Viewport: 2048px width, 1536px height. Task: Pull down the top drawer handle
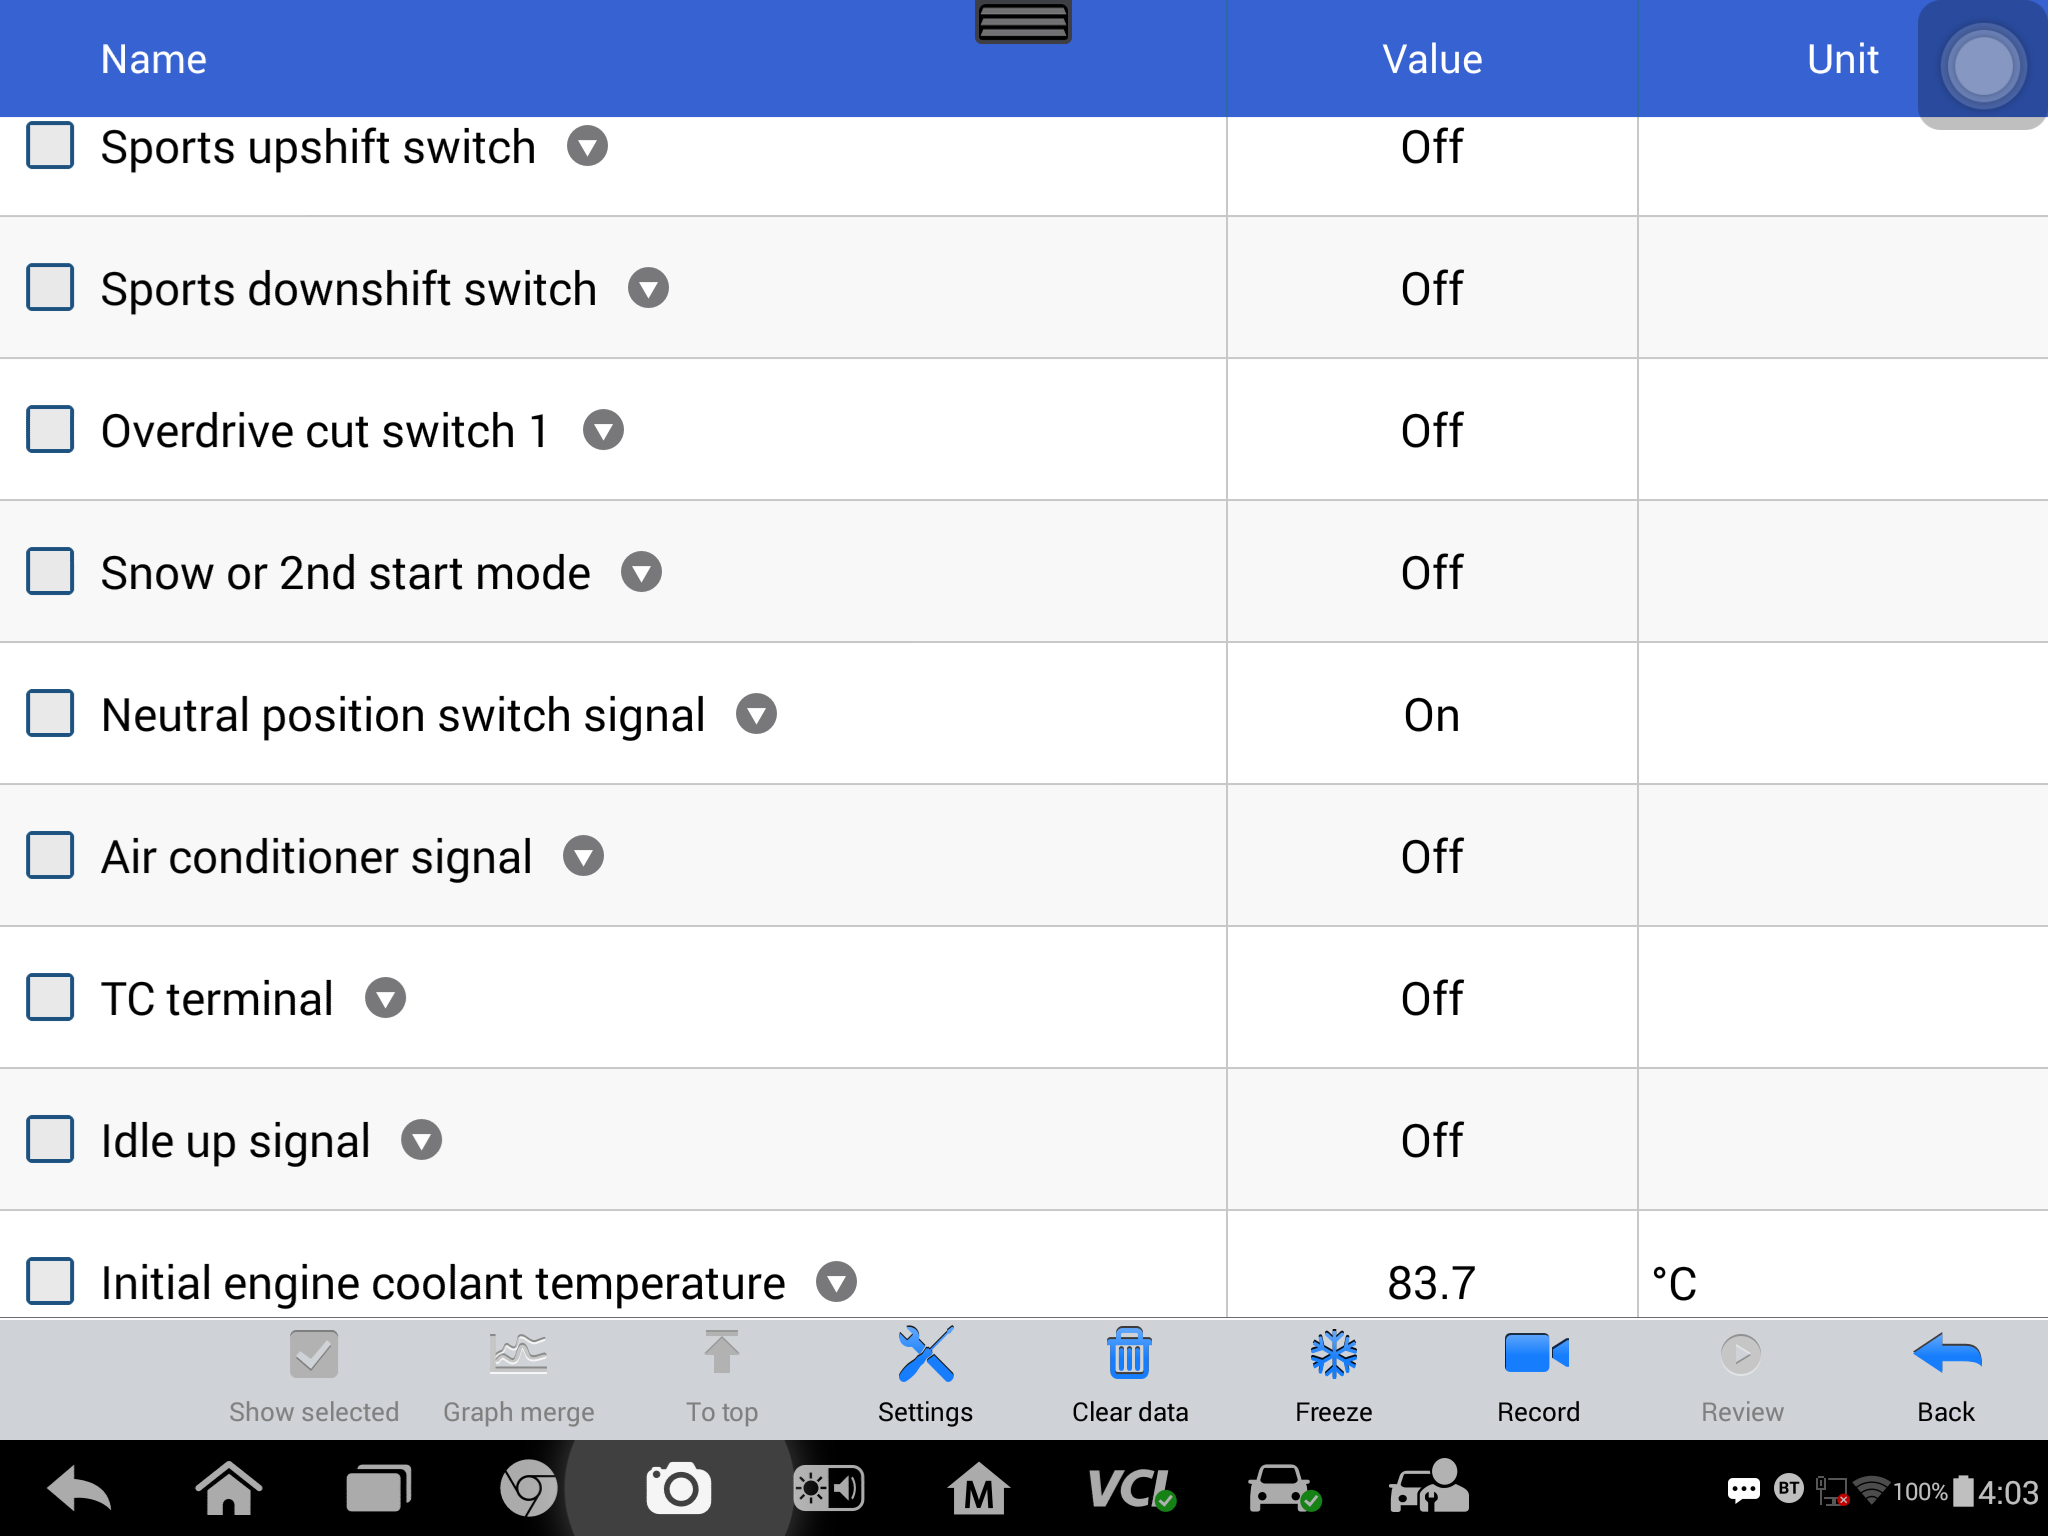tap(1023, 21)
